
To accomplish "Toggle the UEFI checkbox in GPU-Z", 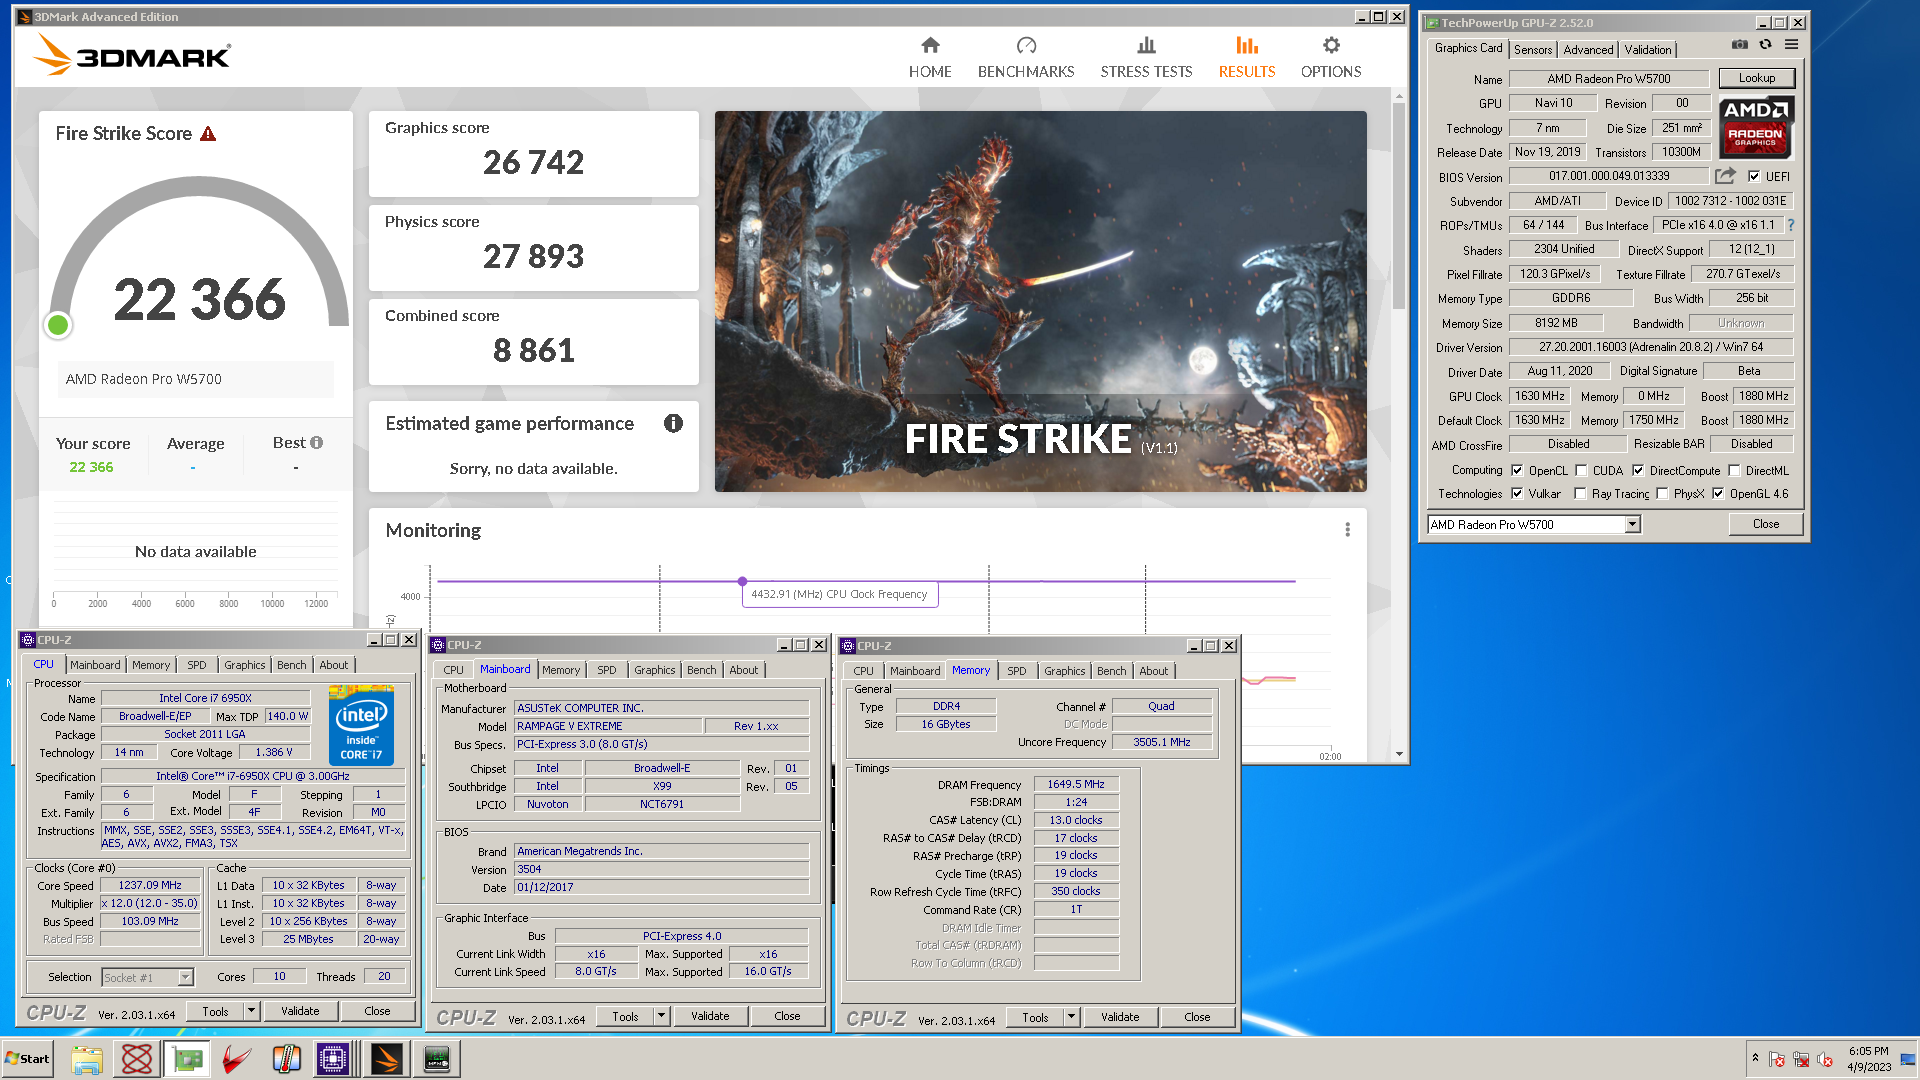I will click(1754, 177).
